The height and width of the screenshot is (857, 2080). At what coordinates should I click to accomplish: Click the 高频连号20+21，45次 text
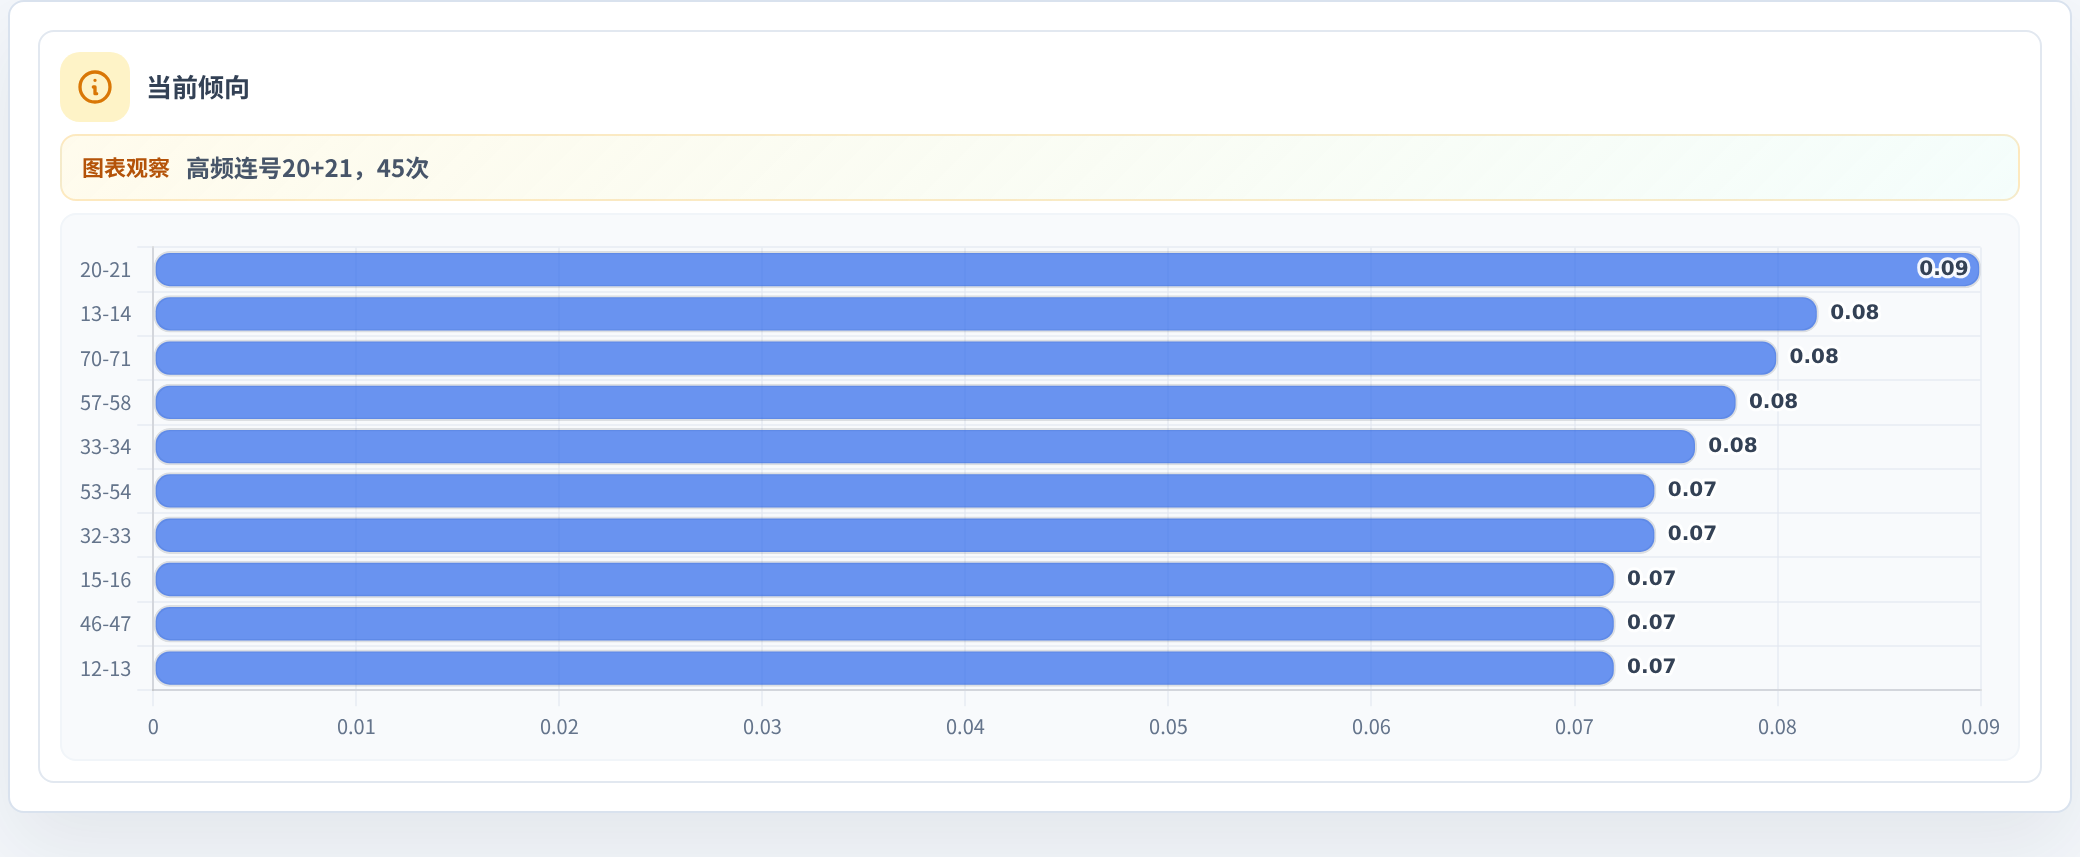coord(307,168)
